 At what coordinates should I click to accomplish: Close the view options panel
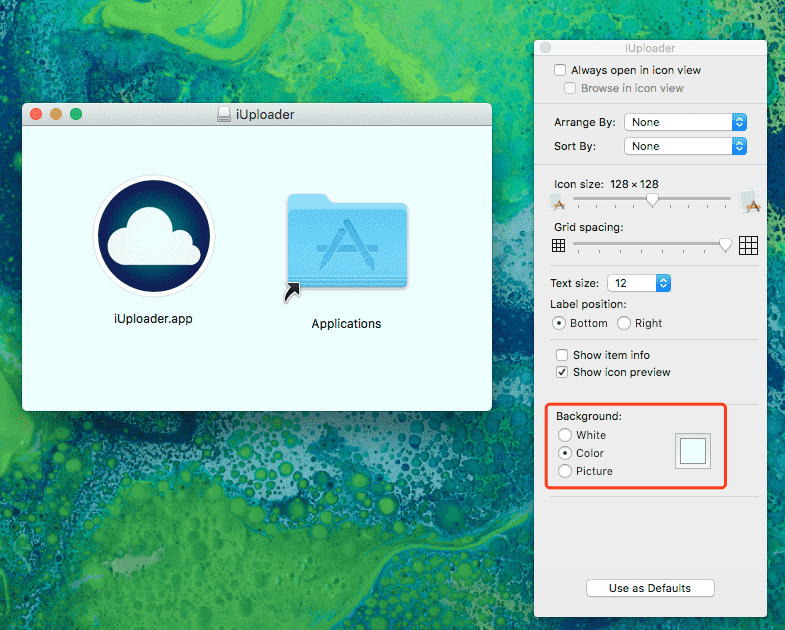click(546, 48)
